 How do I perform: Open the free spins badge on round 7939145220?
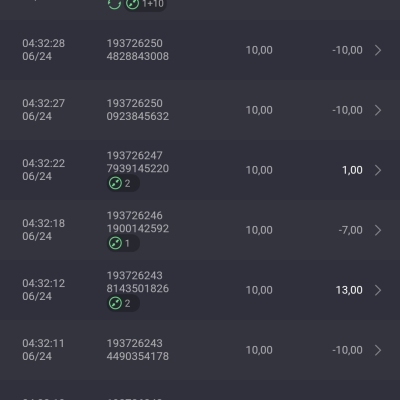coord(123,183)
